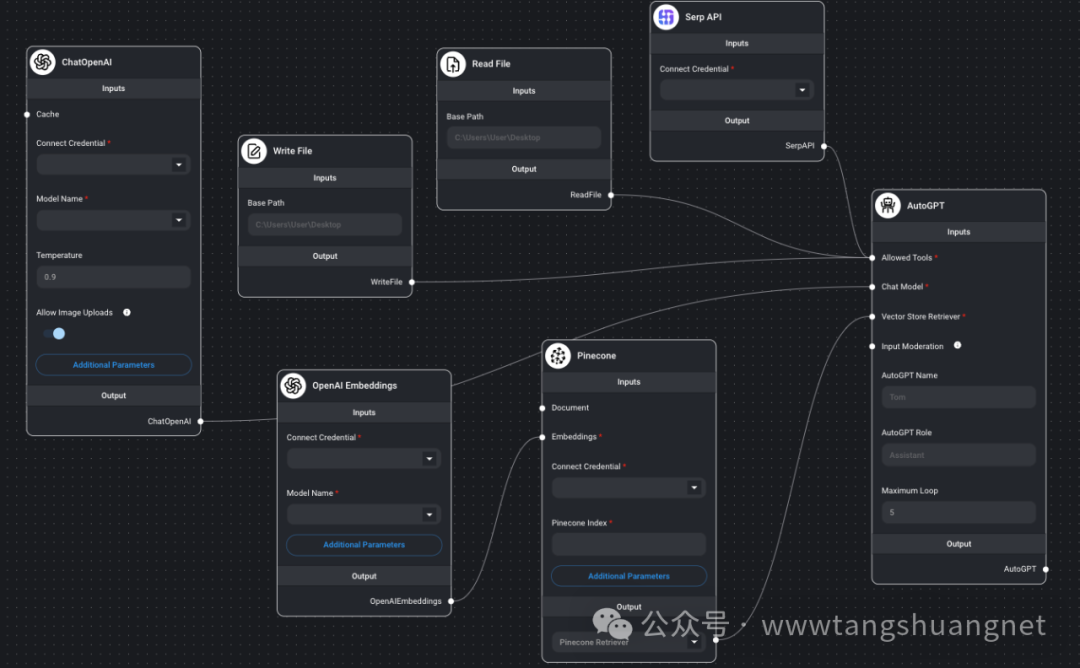Screen dimensions: 1080x668
Task: Click the Write File node pencil icon
Action: pos(254,151)
